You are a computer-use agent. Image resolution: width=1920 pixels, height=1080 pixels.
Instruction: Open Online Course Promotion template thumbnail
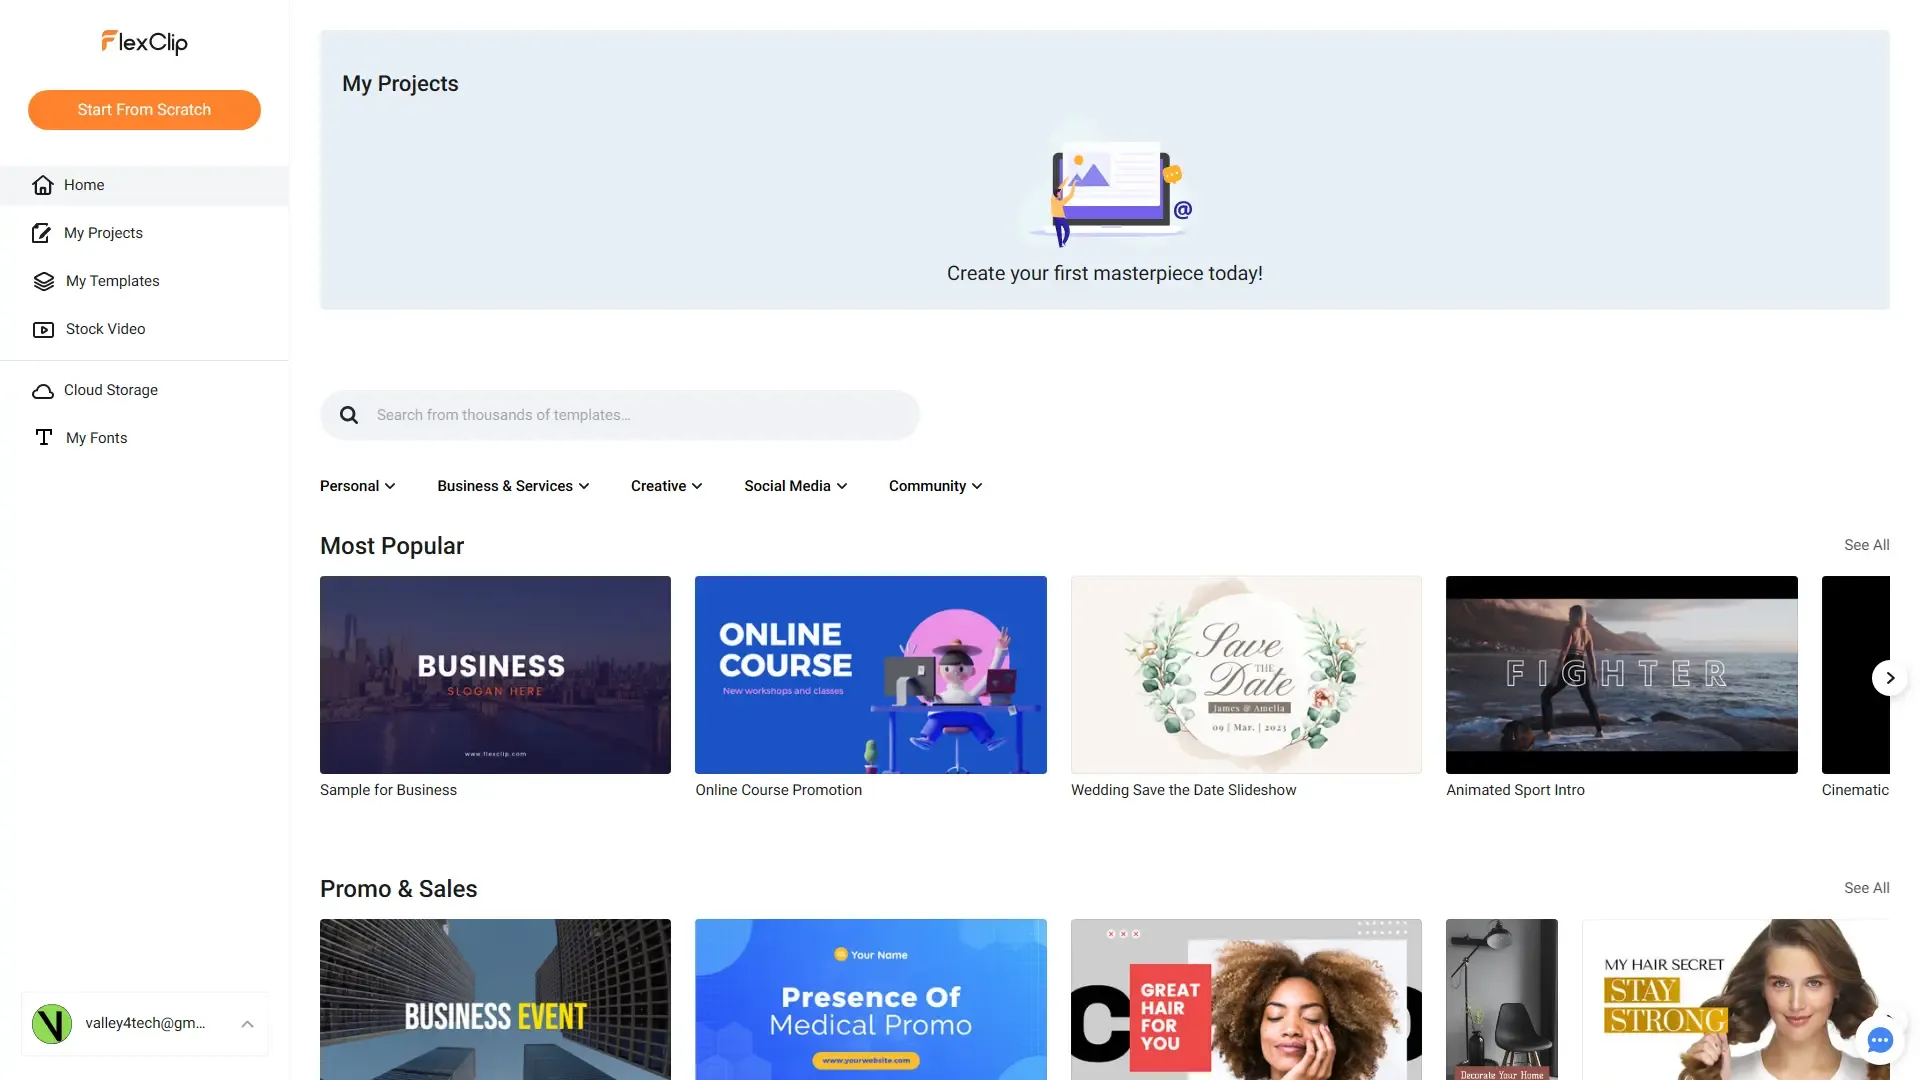pyautogui.click(x=870, y=675)
